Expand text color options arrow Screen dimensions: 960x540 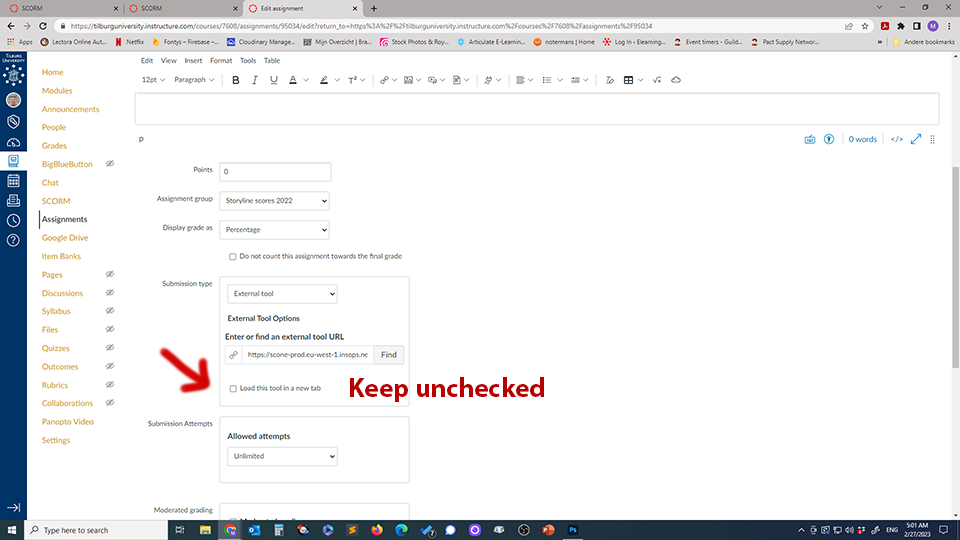[x=306, y=80]
